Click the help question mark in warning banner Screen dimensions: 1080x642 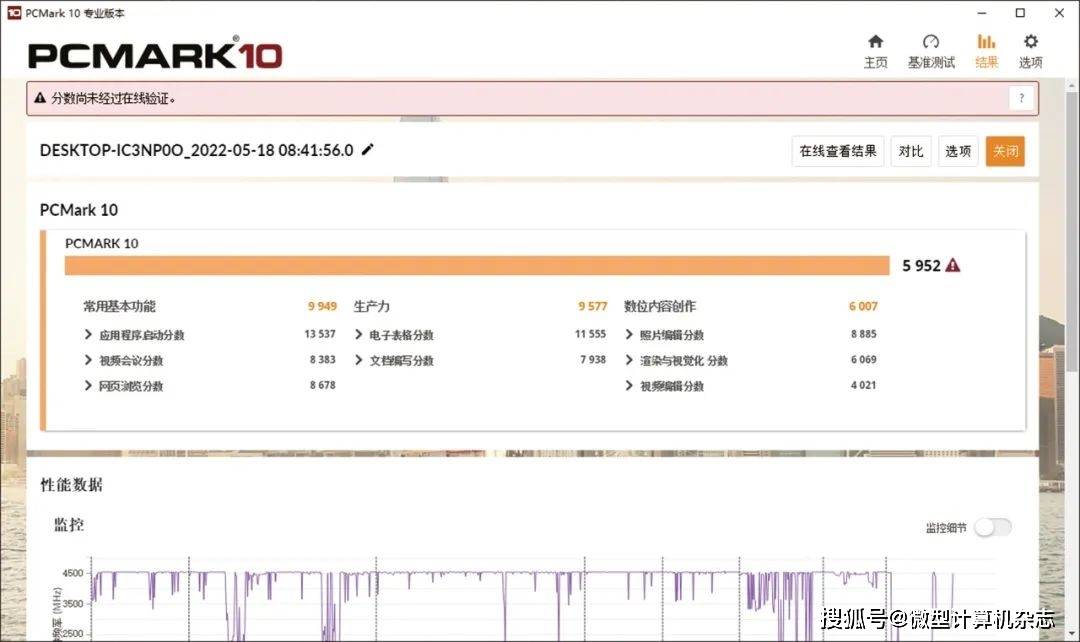[x=1021, y=99]
